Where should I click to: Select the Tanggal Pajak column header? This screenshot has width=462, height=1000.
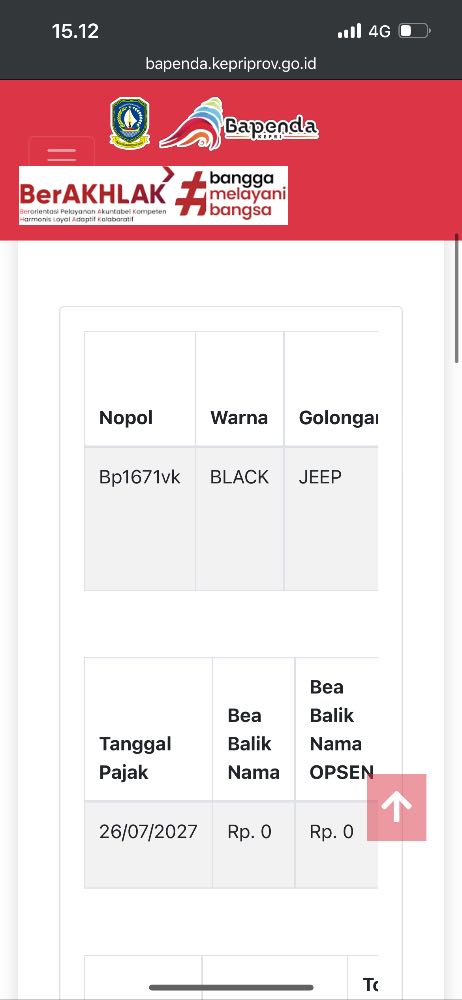(148, 729)
